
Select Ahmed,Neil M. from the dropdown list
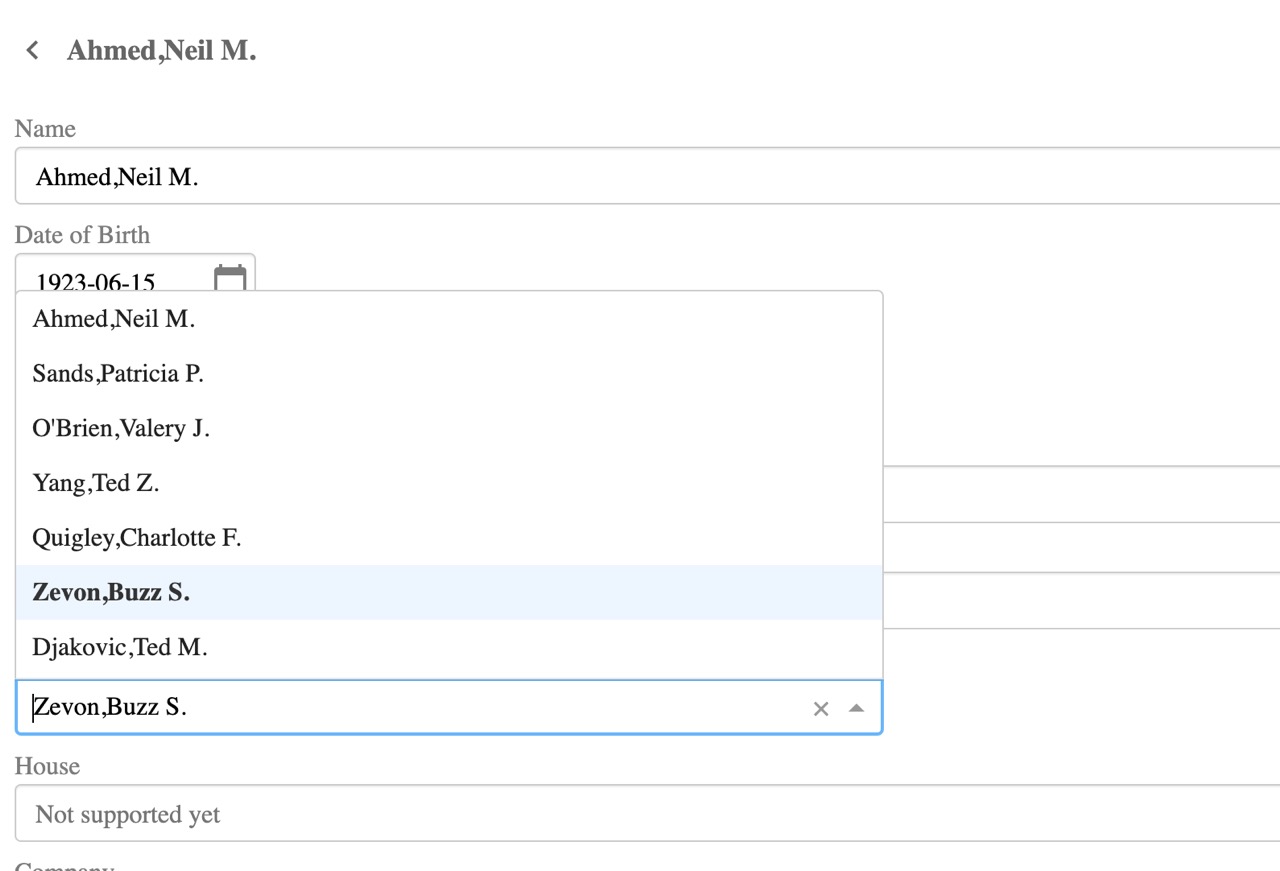113,319
